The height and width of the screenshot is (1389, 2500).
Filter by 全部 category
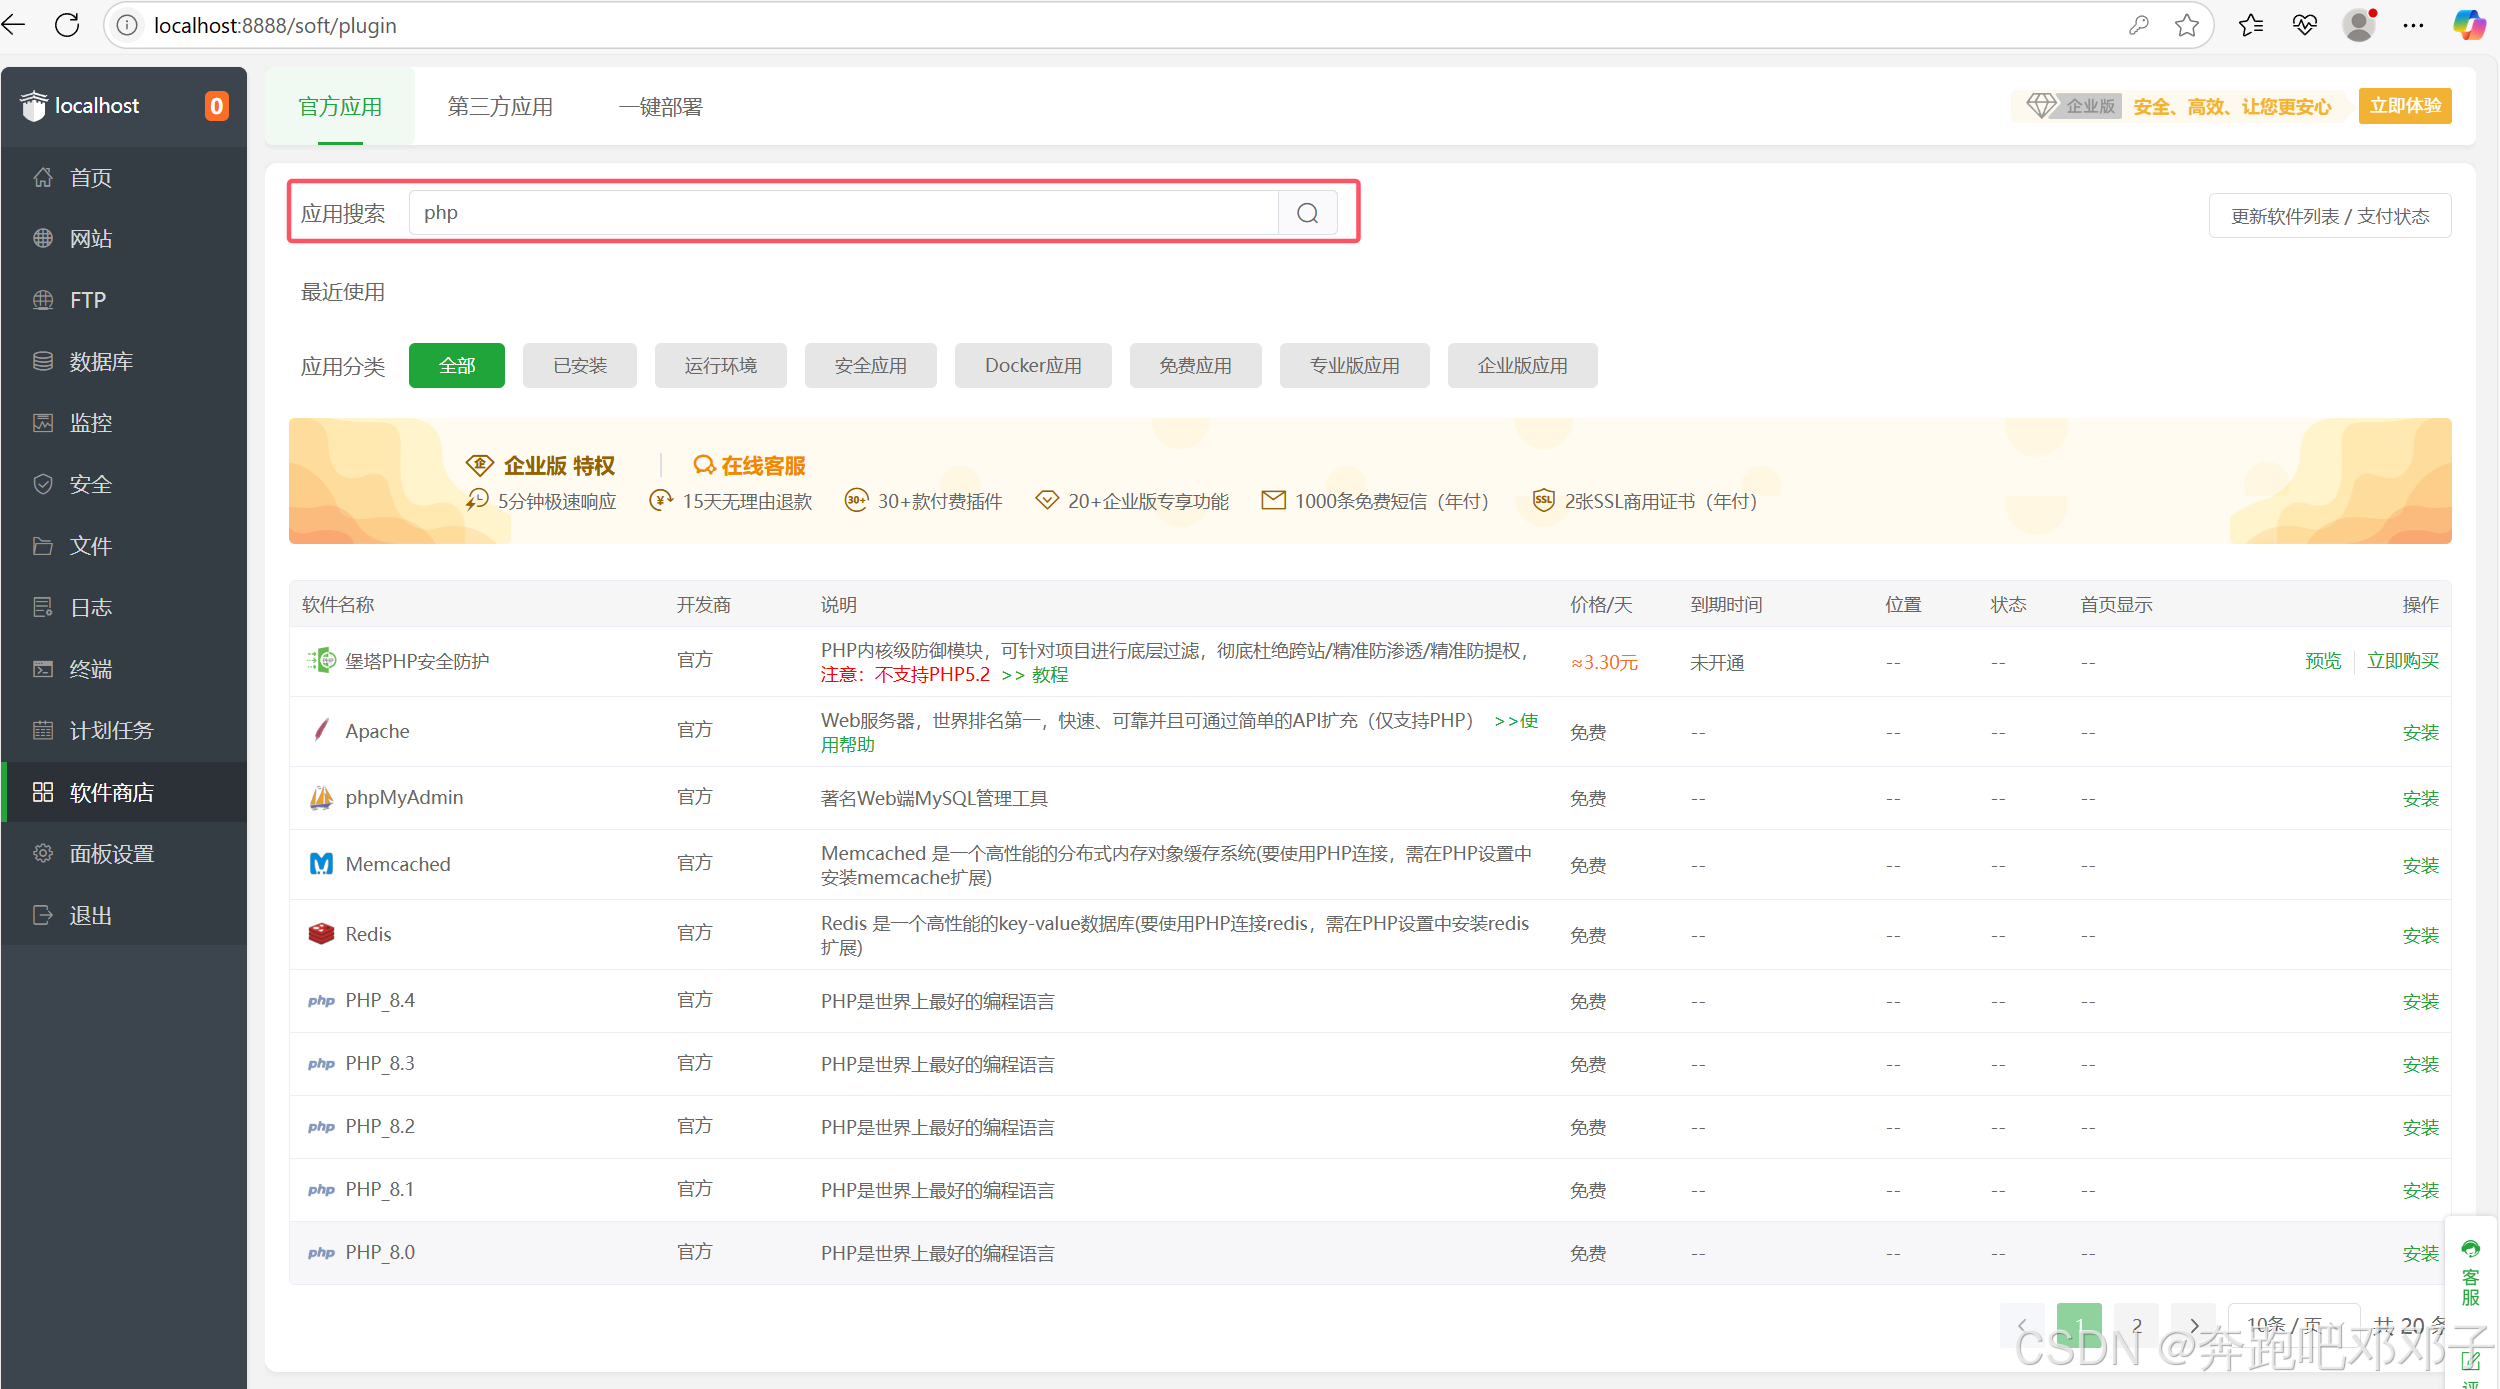pos(457,366)
